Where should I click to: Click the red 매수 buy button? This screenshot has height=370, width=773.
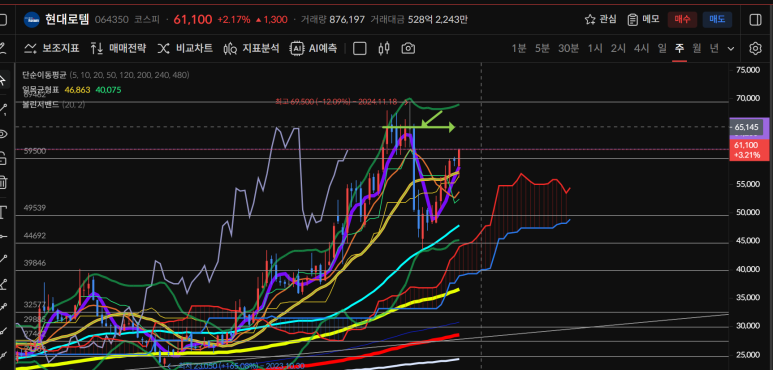[682, 19]
